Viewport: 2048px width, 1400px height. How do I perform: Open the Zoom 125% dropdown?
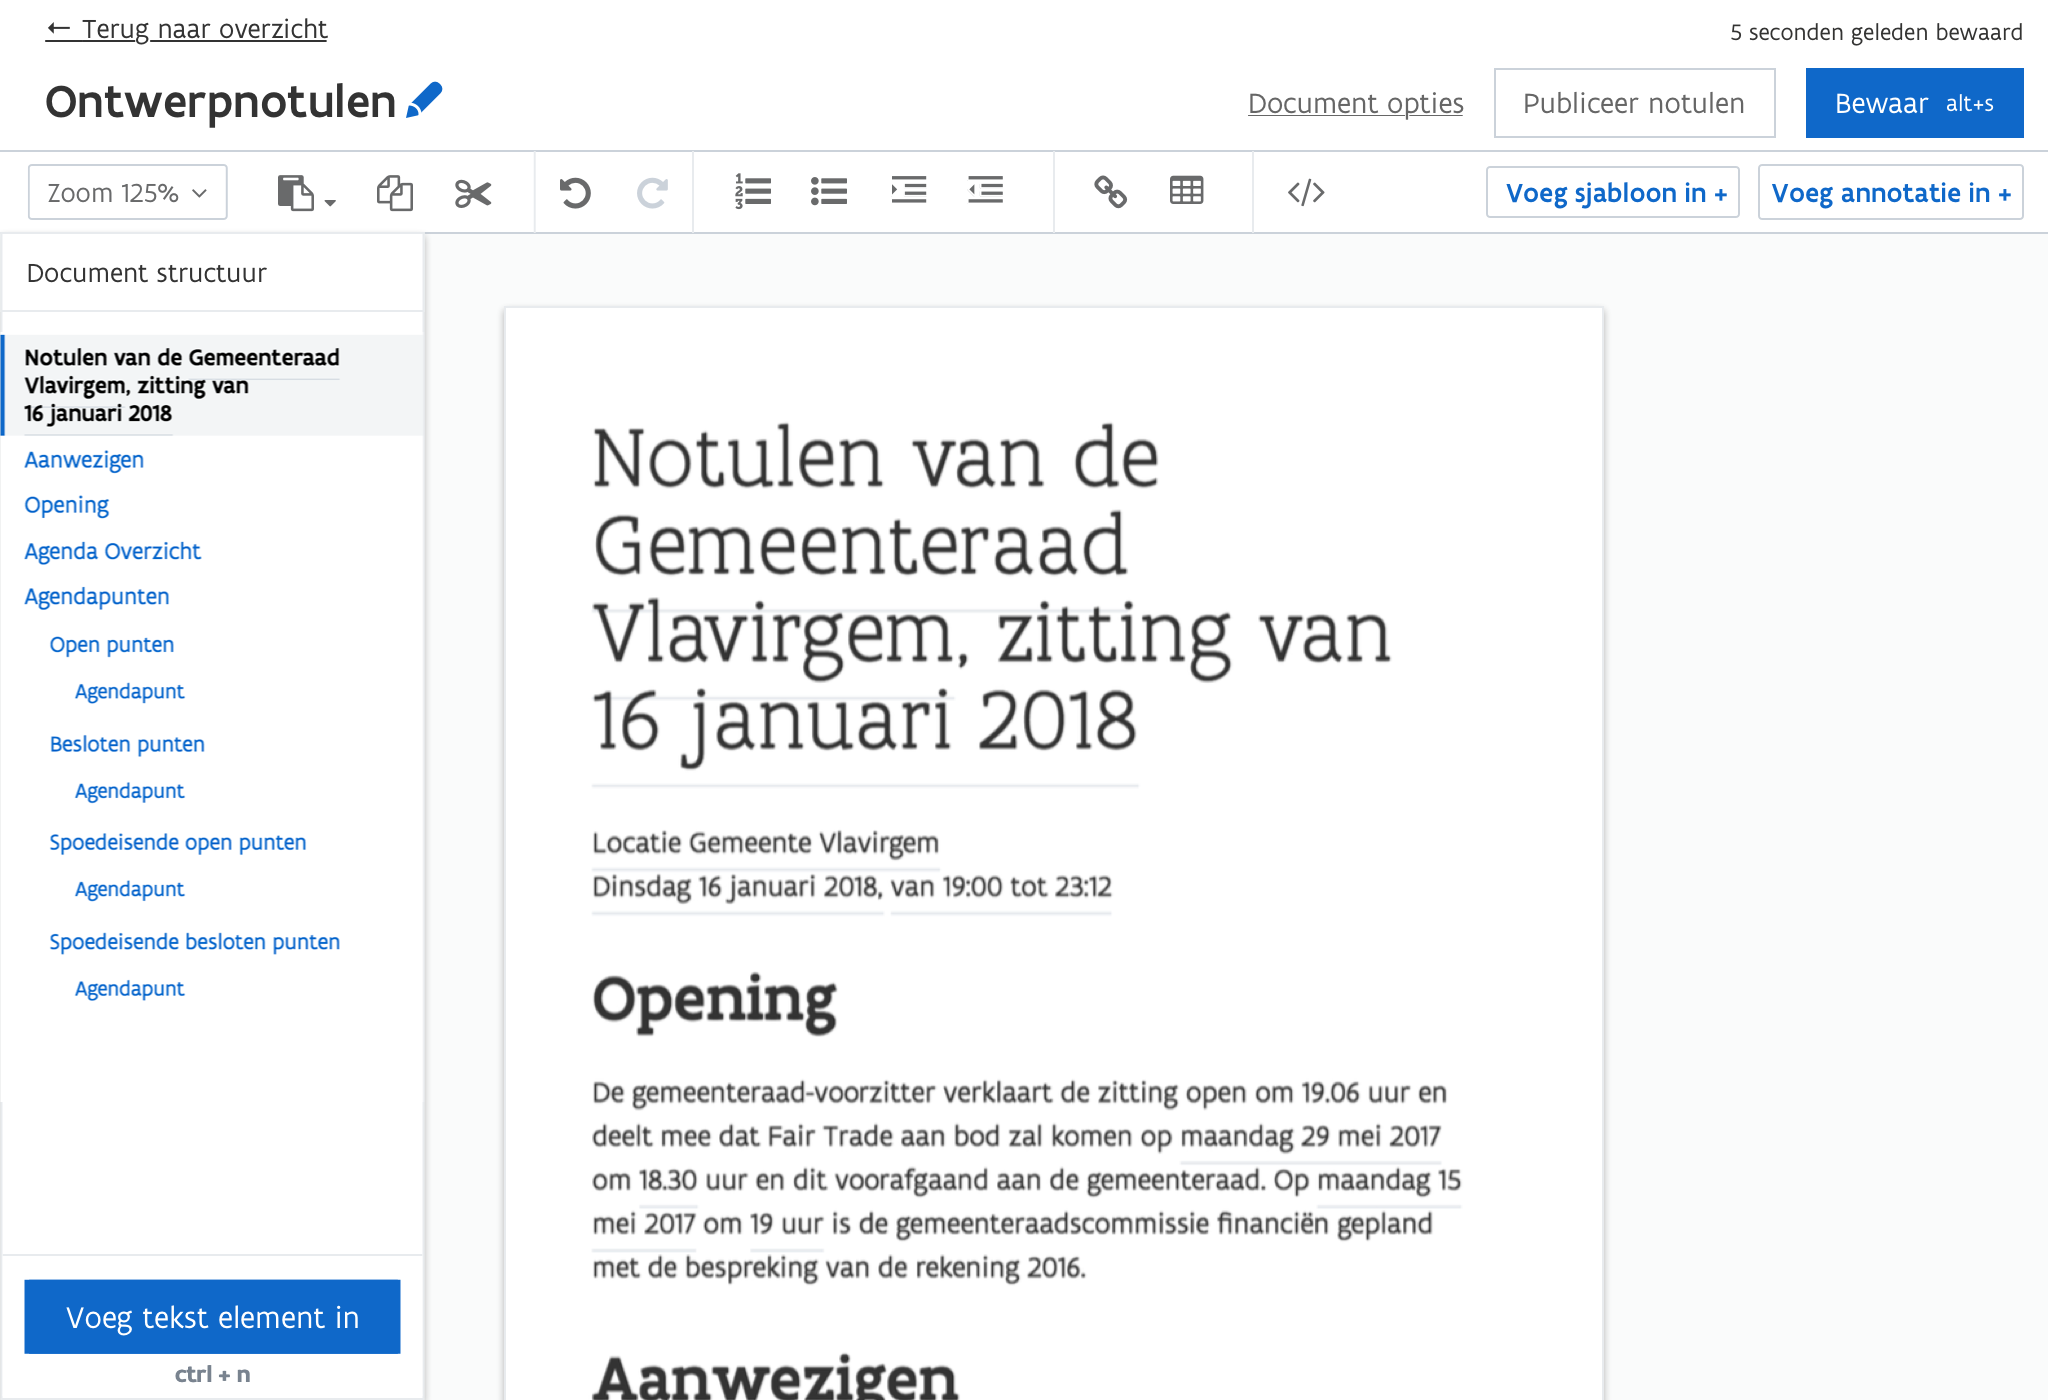[x=127, y=192]
